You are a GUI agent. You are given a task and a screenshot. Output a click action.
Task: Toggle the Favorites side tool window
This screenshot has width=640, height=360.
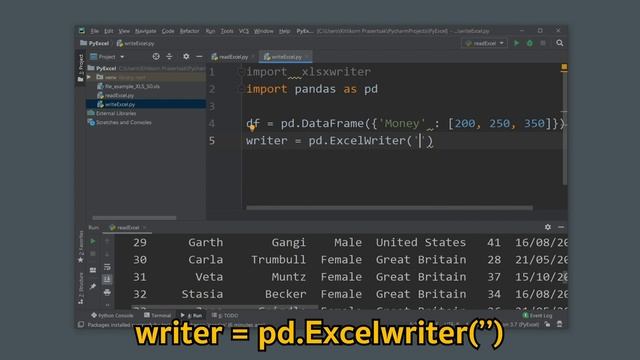coord(80,247)
